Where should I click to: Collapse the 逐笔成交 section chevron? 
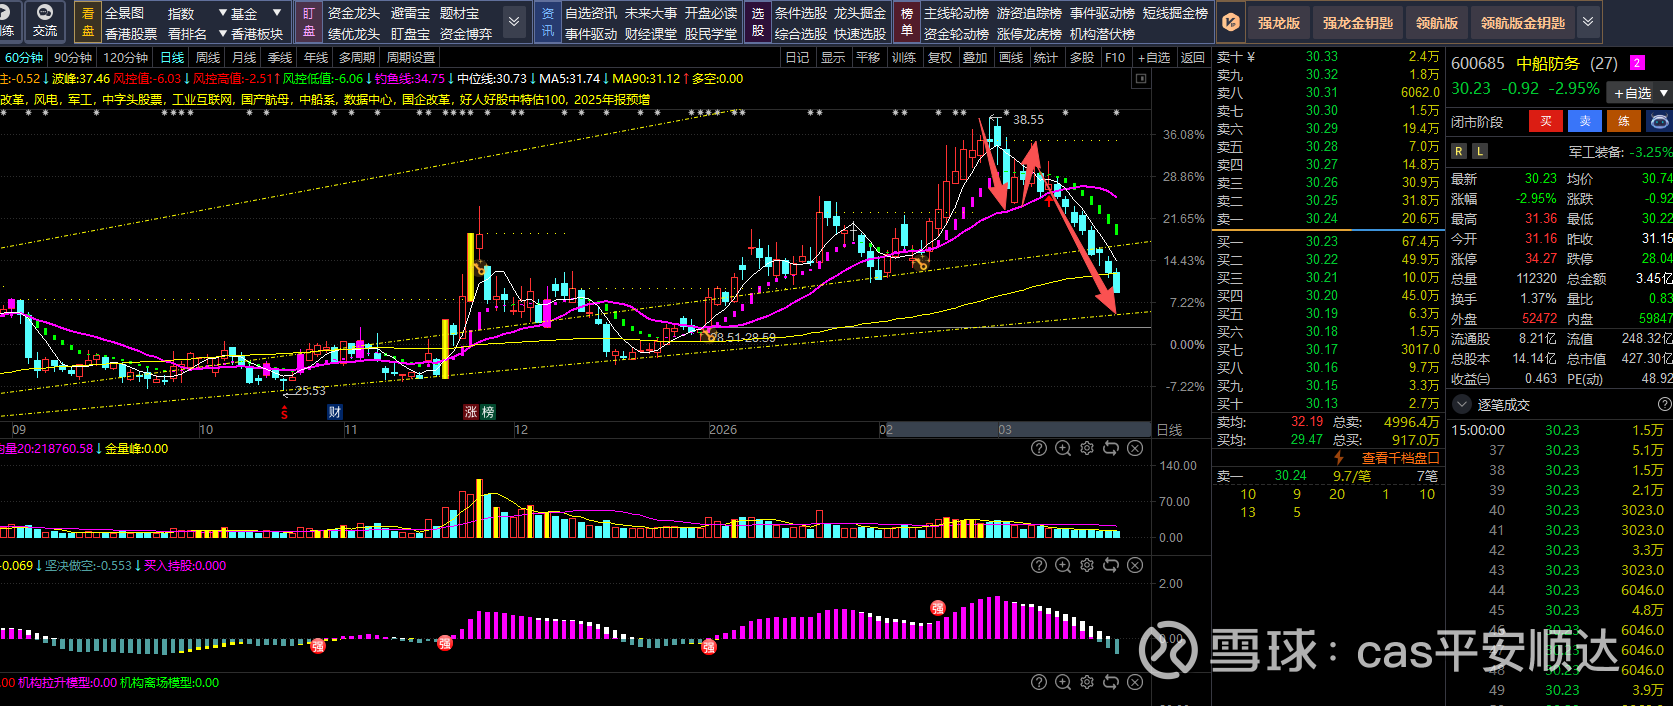1462,405
